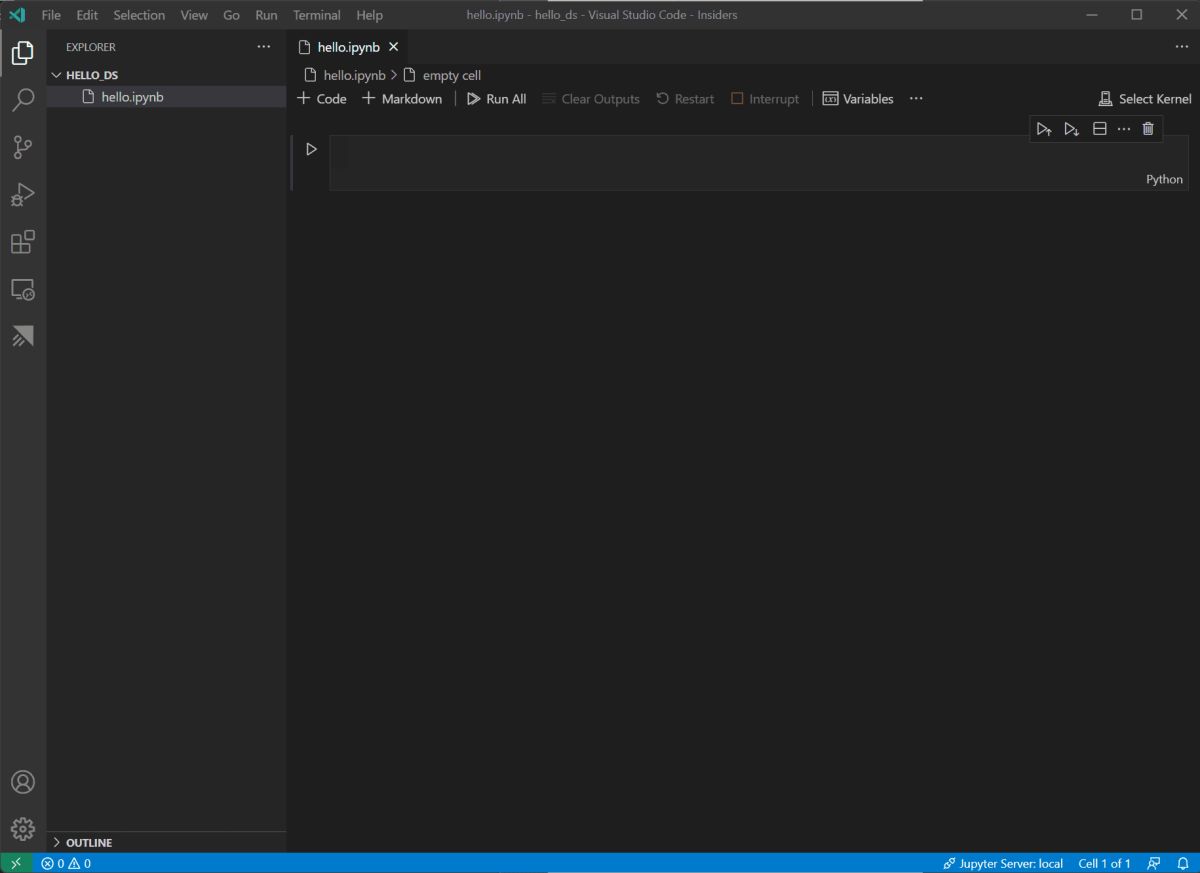The height and width of the screenshot is (873, 1200).
Task: Open the Explorer view in activity bar
Action: tap(22, 53)
